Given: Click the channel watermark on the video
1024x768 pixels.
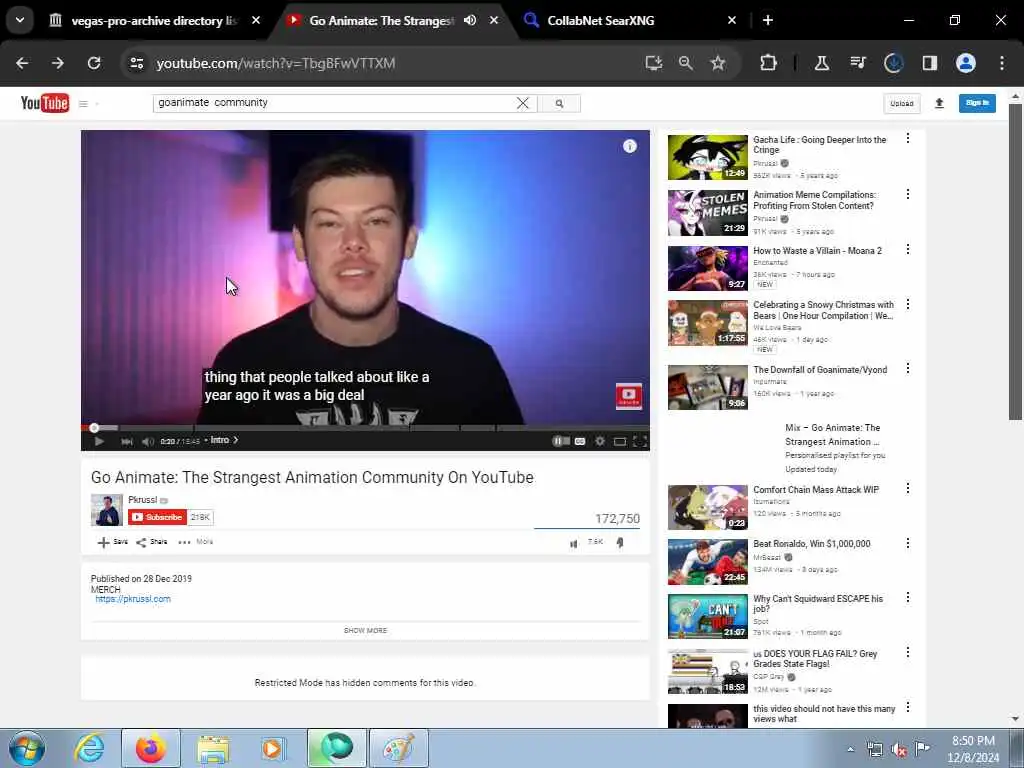Looking at the screenshot, I should pyautogui.click(x=629, y=396).
